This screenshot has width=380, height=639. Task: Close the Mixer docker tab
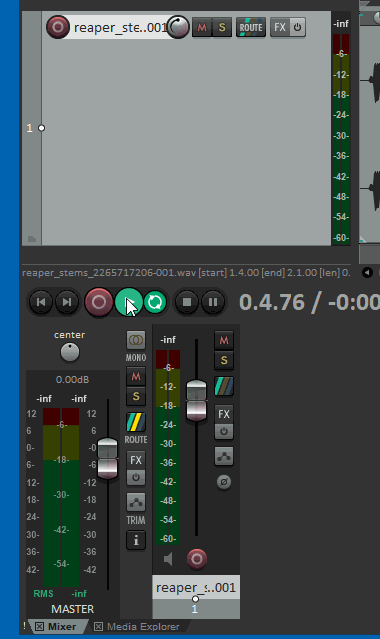tap(40, 626)
